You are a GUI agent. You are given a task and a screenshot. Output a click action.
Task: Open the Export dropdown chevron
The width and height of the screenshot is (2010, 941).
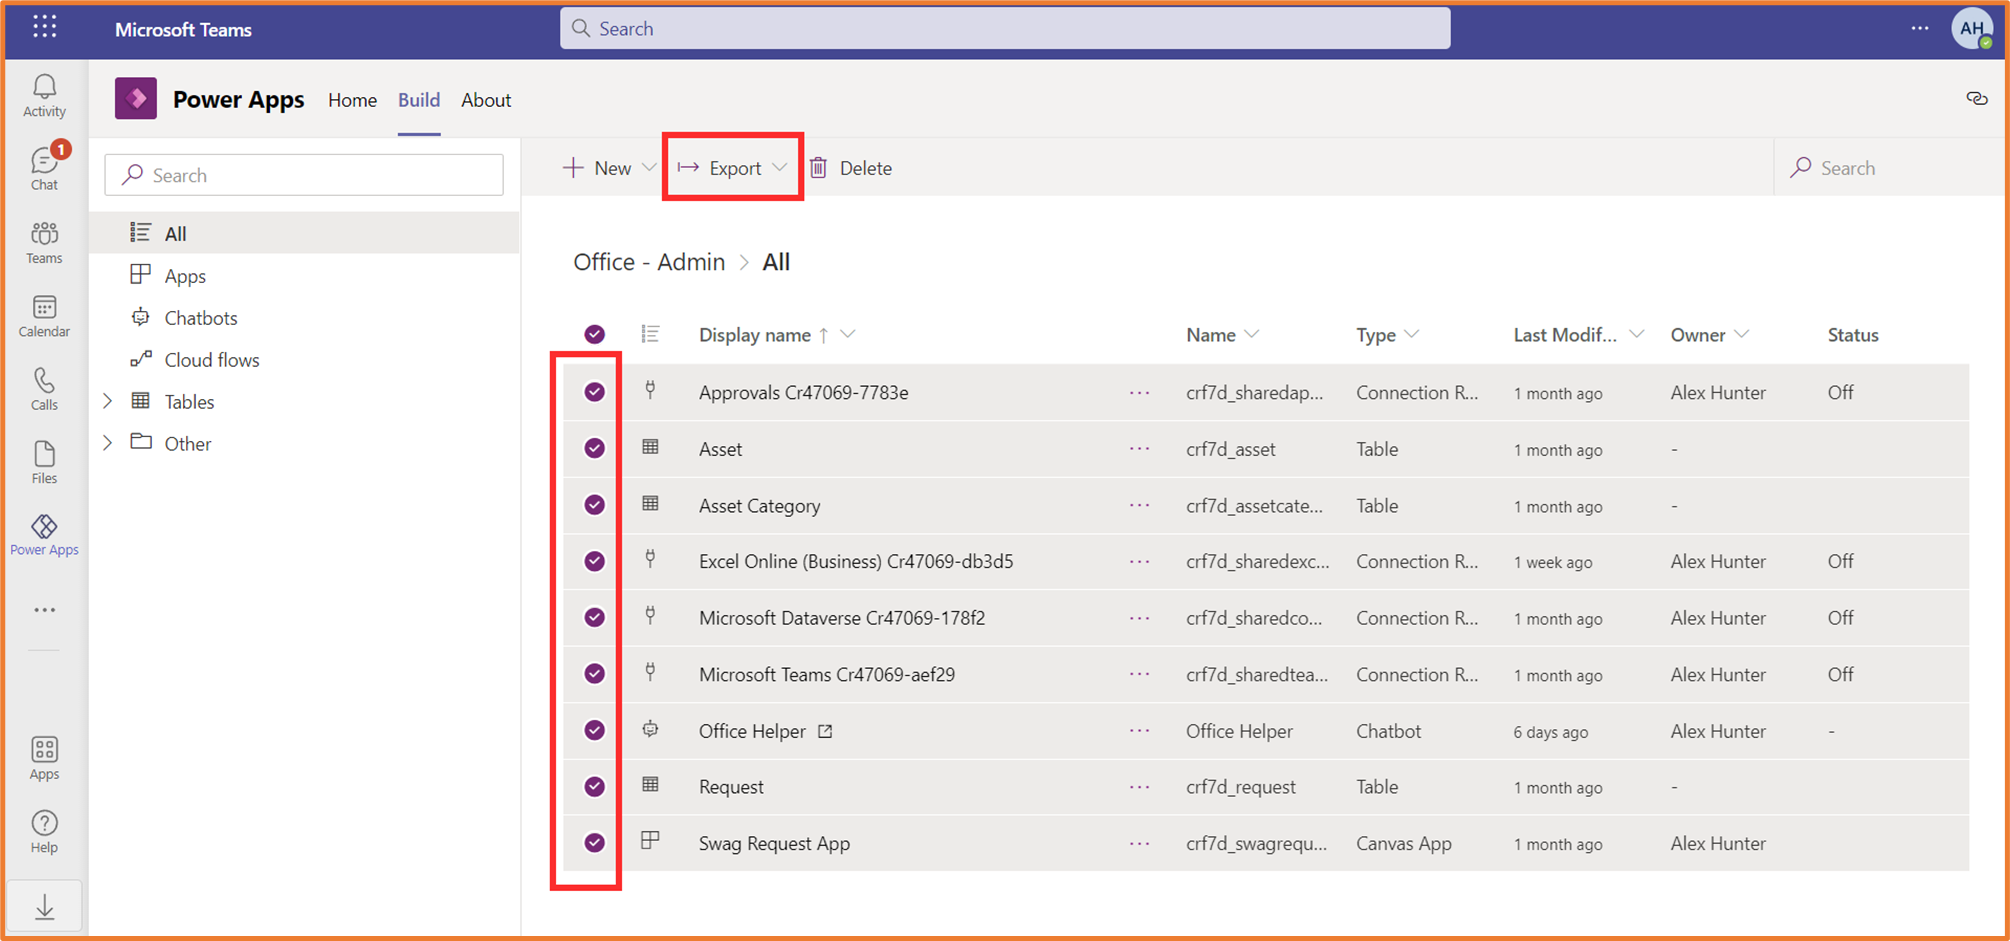pyautogui.click(x=779, y=167)
